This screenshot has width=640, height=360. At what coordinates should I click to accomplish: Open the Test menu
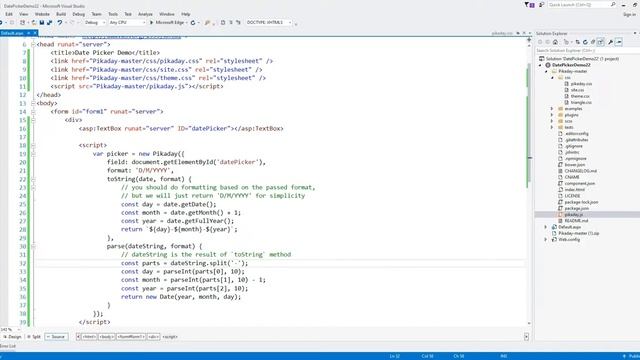click(x=128, y=14)
